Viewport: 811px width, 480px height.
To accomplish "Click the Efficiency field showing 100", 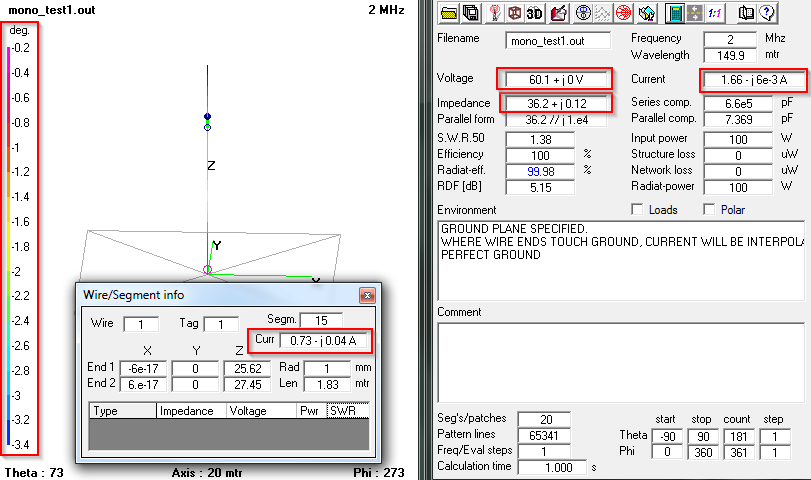I will [540, 155].
